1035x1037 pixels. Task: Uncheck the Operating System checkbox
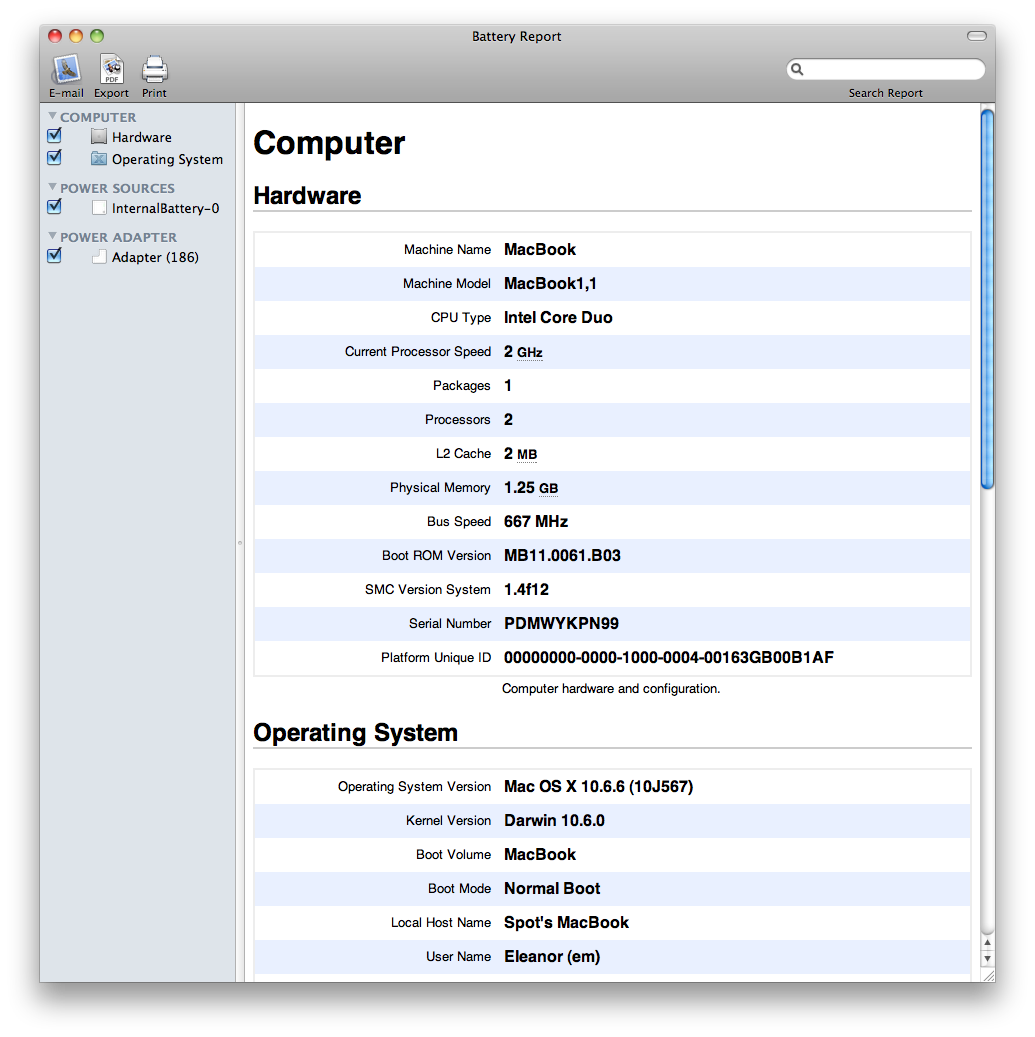(x=55, y=157)
